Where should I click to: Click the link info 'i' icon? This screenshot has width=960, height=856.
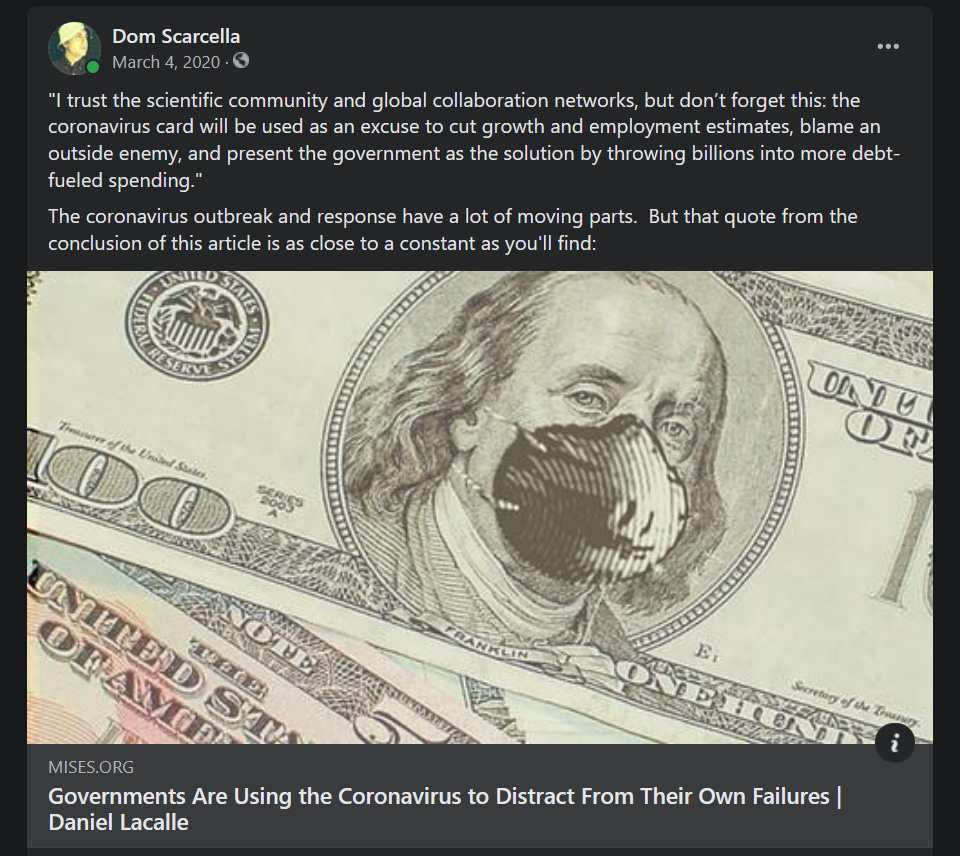click(x=894, y=743)
